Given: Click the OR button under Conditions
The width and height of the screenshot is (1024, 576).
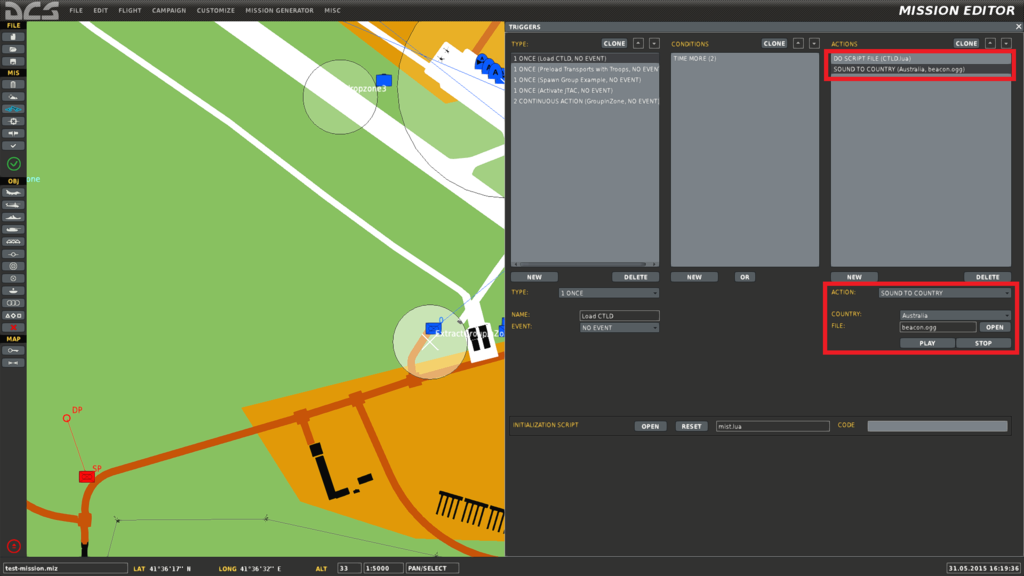Looking at the screenshot, I should 744,277.
